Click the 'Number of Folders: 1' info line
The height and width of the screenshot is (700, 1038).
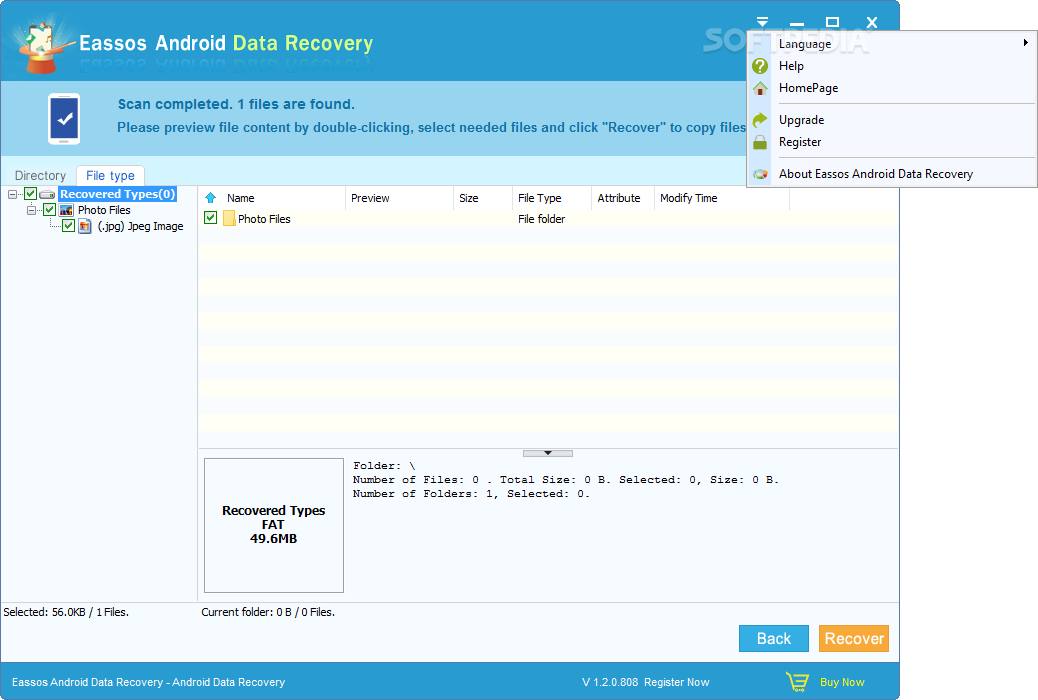point(471,493)
